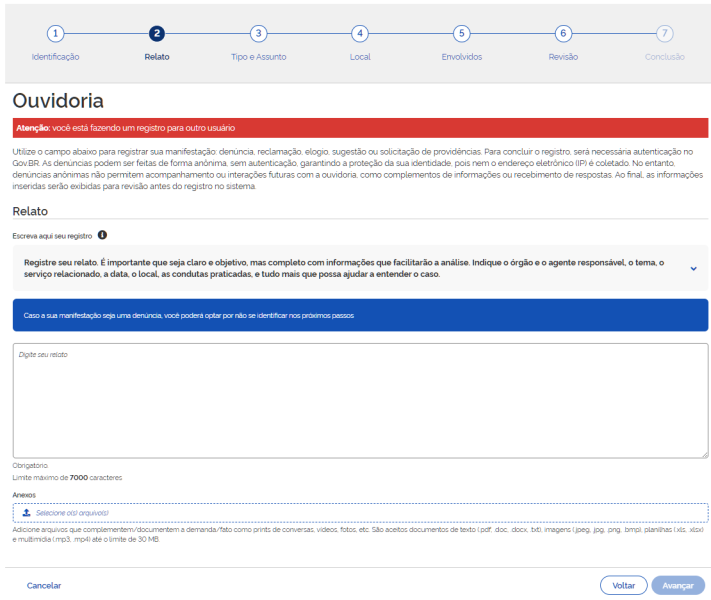The width and height of the screenshot is (711, 600).
Task: Toggle the Registre seu relato instruction panel
Action: coord(360,268)
